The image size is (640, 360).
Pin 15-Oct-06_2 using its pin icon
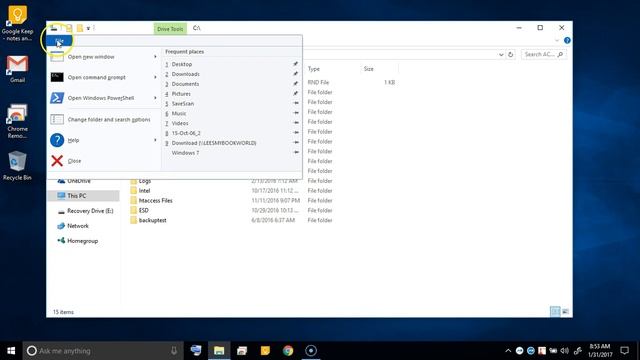click(296, 133)
